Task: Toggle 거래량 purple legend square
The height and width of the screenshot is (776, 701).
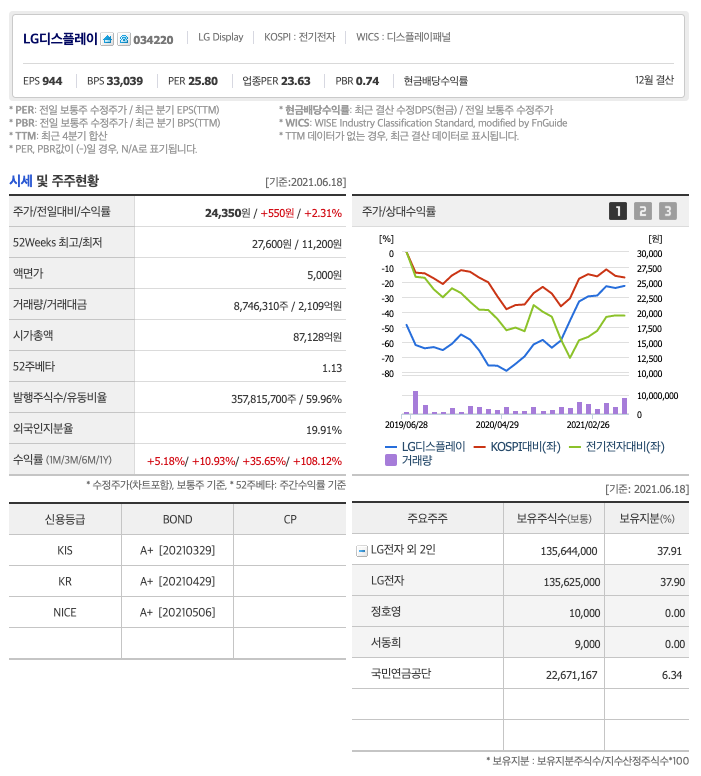Action: click(391, 460)
